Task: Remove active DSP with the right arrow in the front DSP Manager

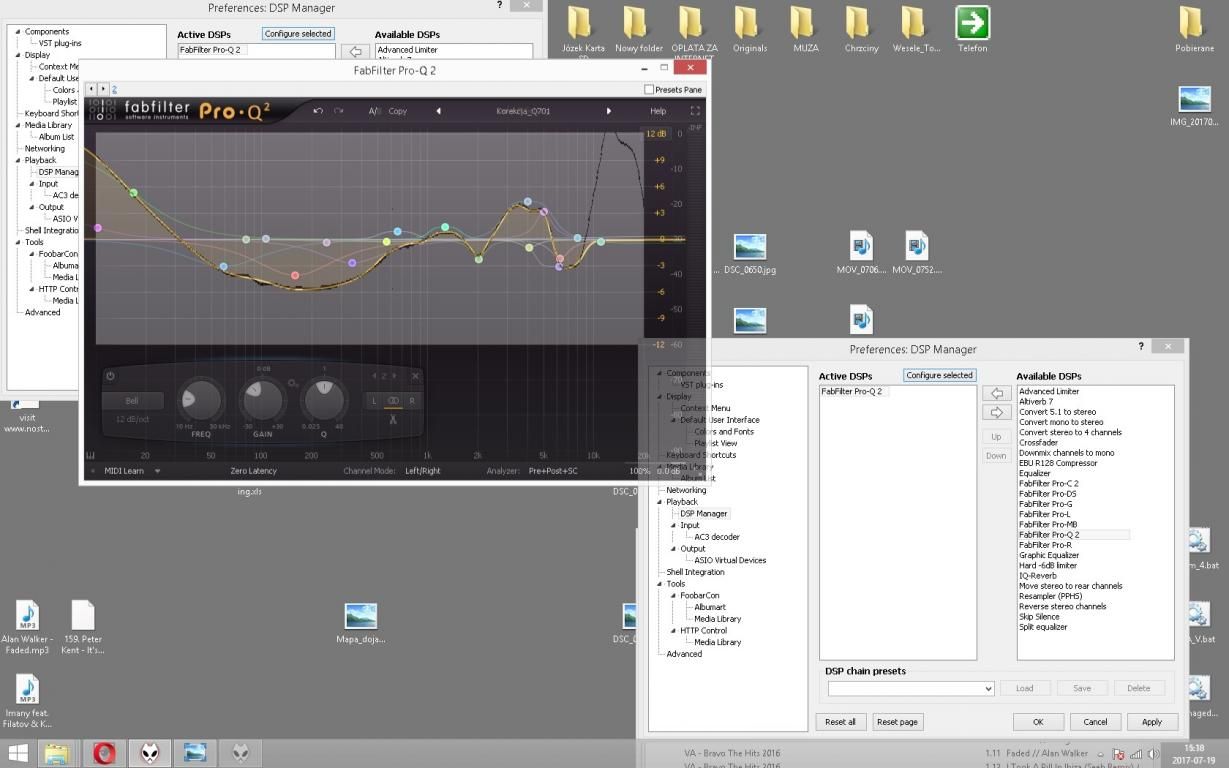Action: (996, 412)
